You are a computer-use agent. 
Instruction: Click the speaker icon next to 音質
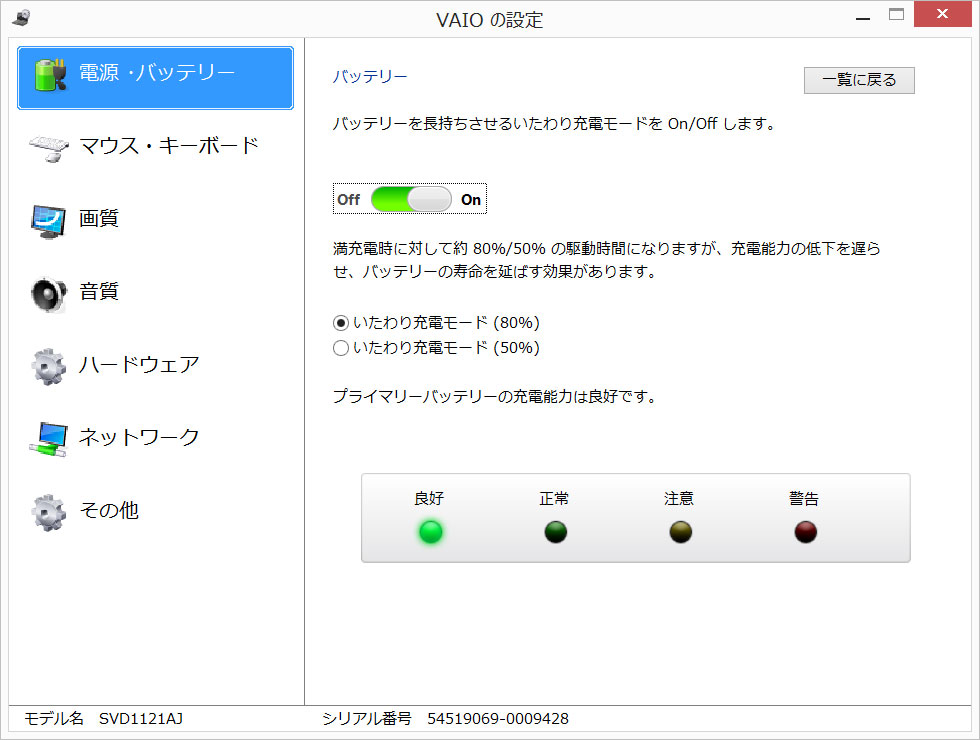[x=48, y=294]
